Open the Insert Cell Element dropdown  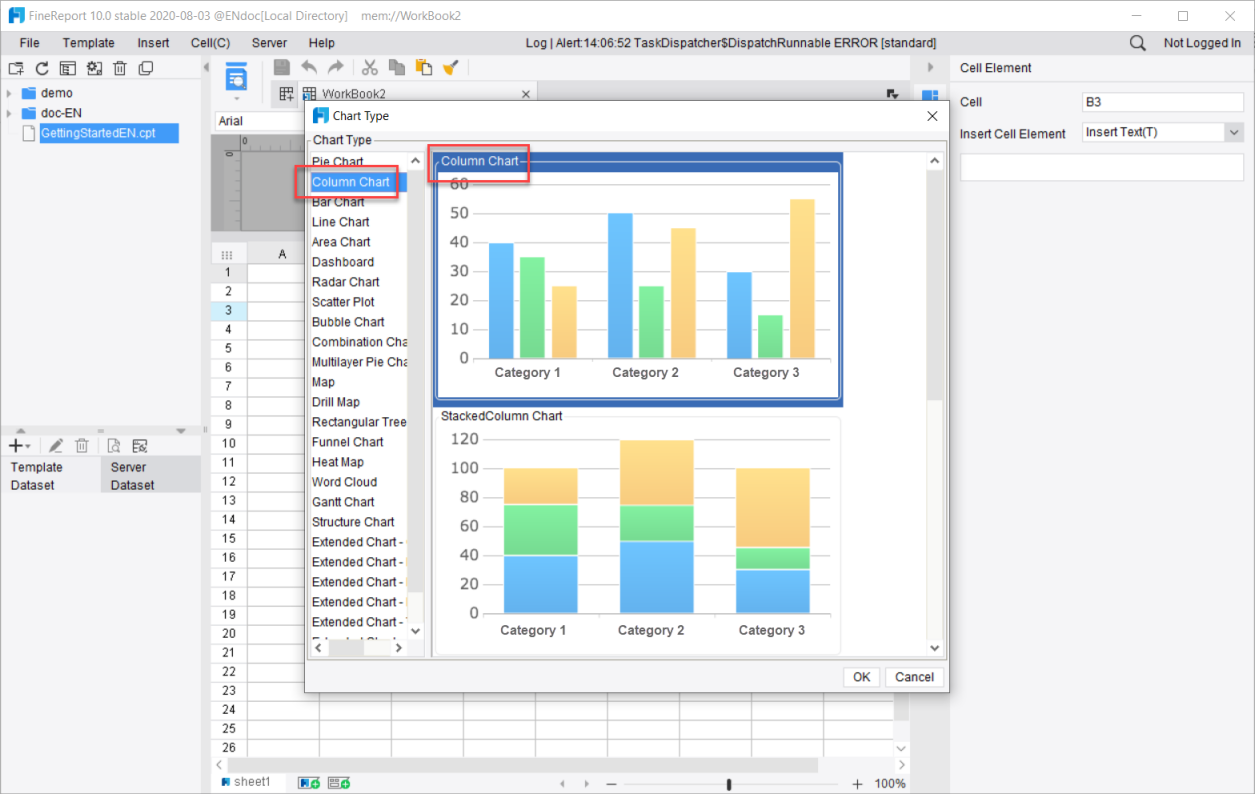(1233, 133)
